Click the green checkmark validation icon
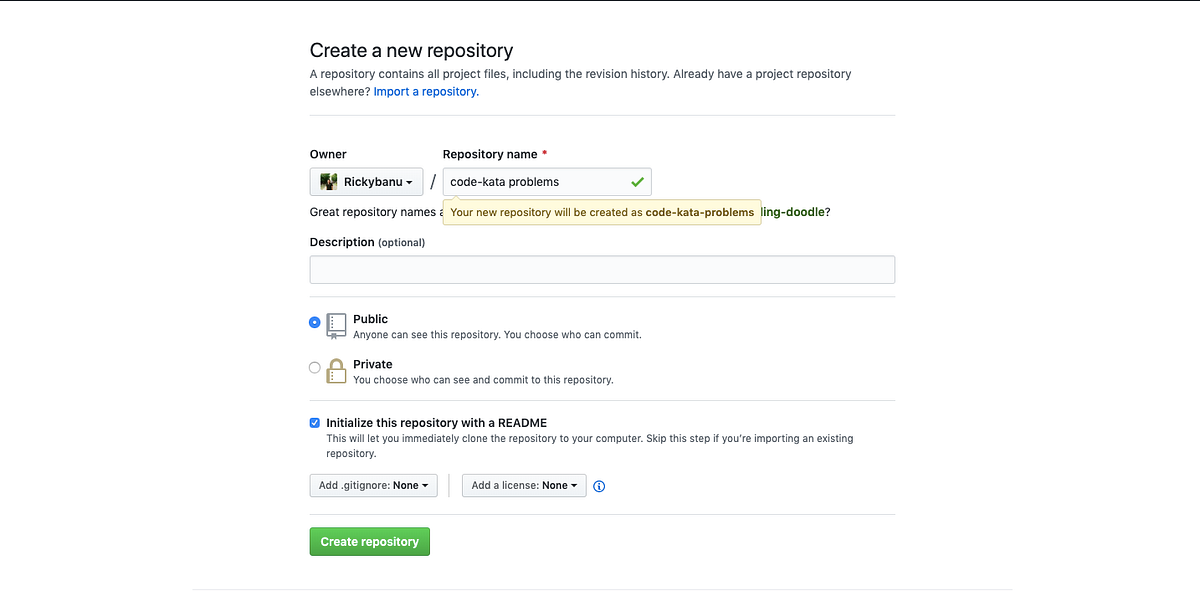 tap(636, 181)
